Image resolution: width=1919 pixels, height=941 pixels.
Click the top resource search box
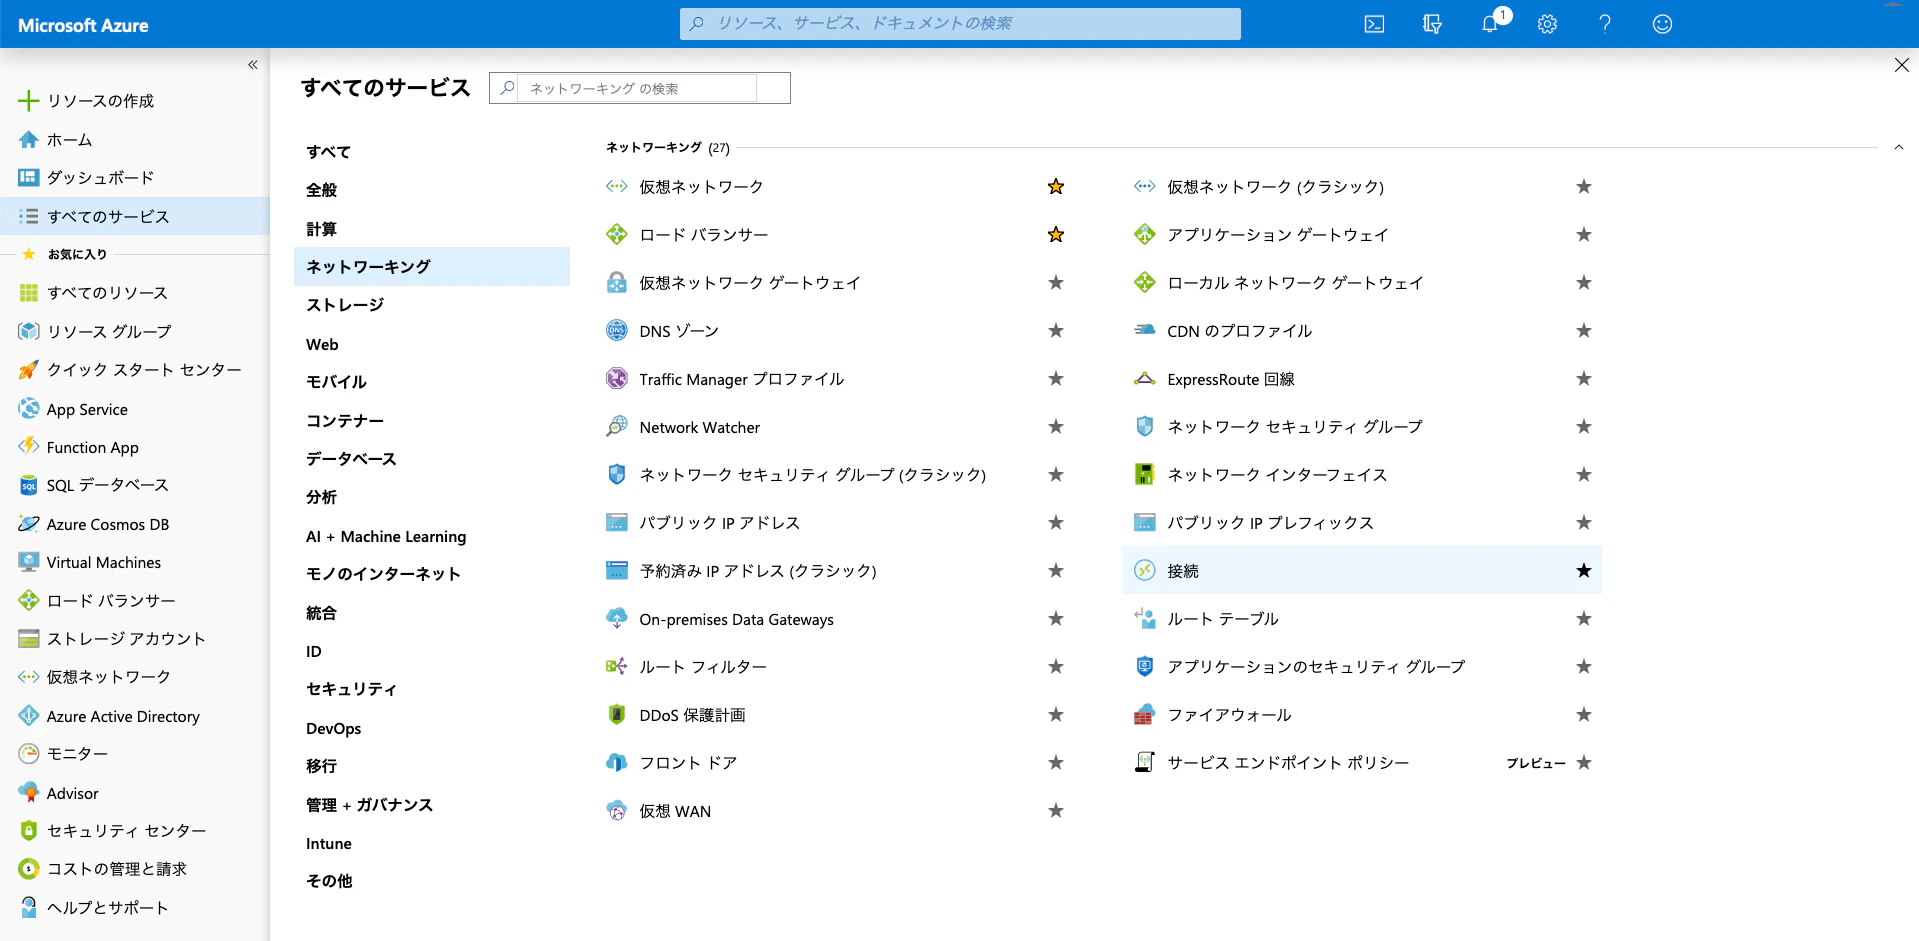click(960, 23)
